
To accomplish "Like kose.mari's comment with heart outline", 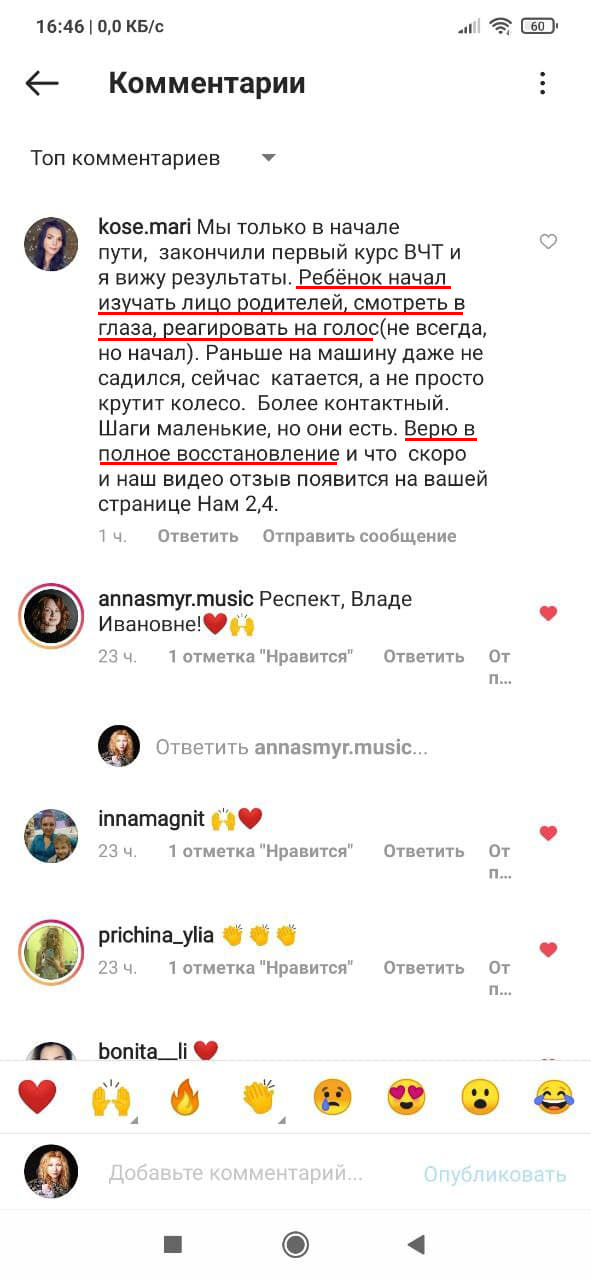I will coord(548,241).
